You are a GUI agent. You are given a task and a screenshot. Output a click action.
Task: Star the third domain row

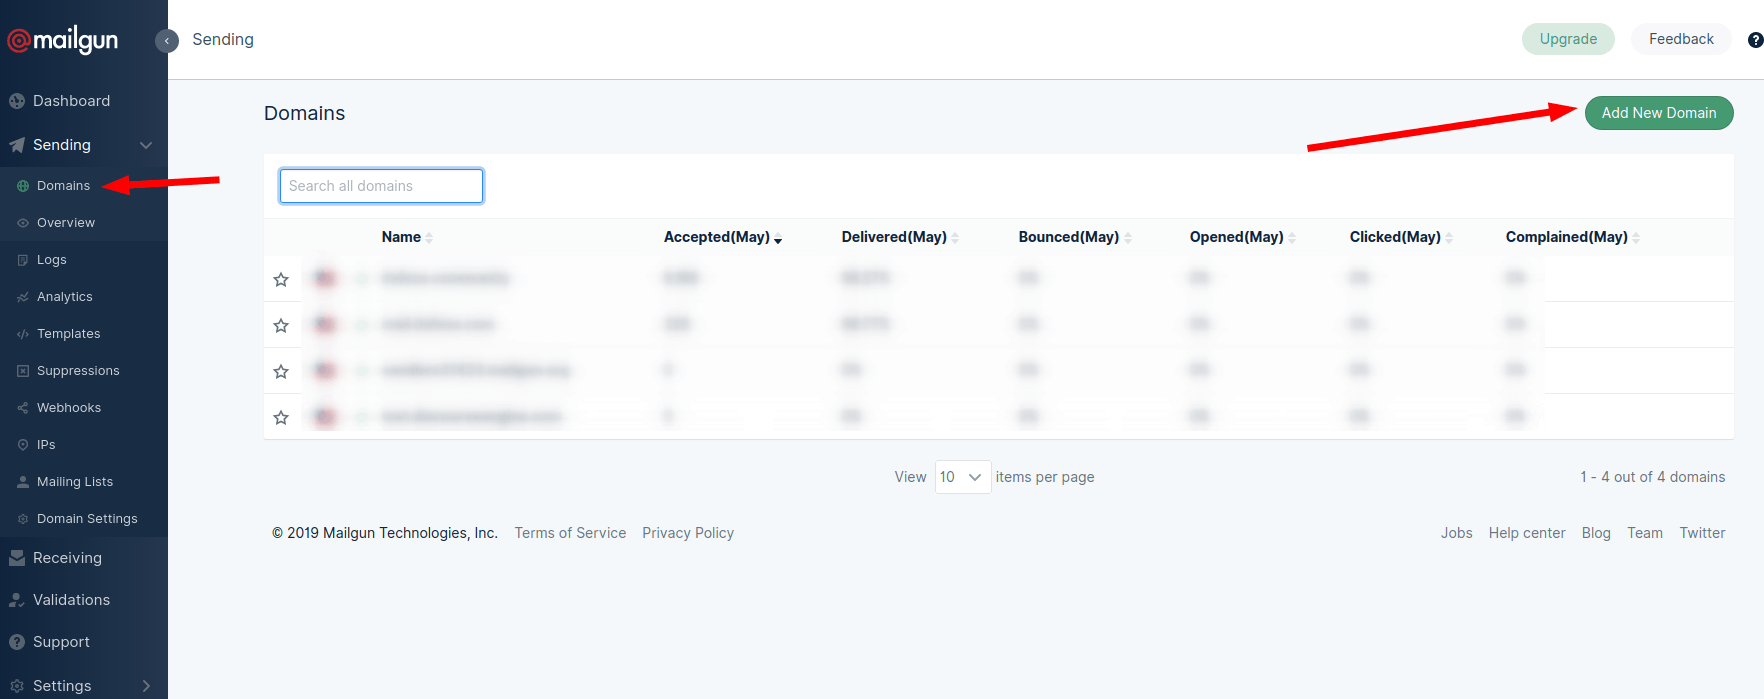click(x=281, y=372)
